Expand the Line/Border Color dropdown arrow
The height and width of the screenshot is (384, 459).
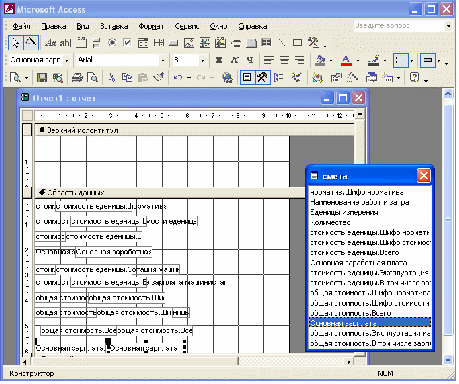pyautogui.click(x=385, y=61)
